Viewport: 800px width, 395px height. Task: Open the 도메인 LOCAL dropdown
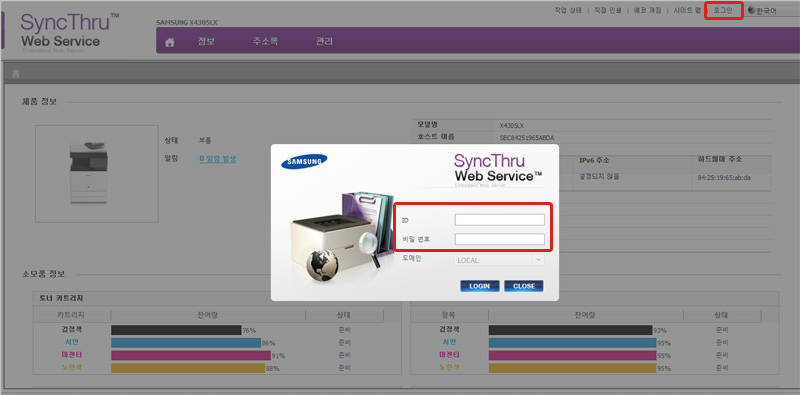(499, 260)
